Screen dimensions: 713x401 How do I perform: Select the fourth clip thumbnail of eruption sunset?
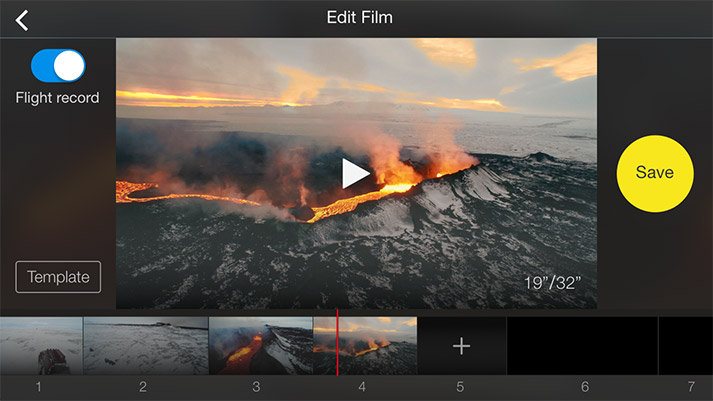click(x=365, y=346)
